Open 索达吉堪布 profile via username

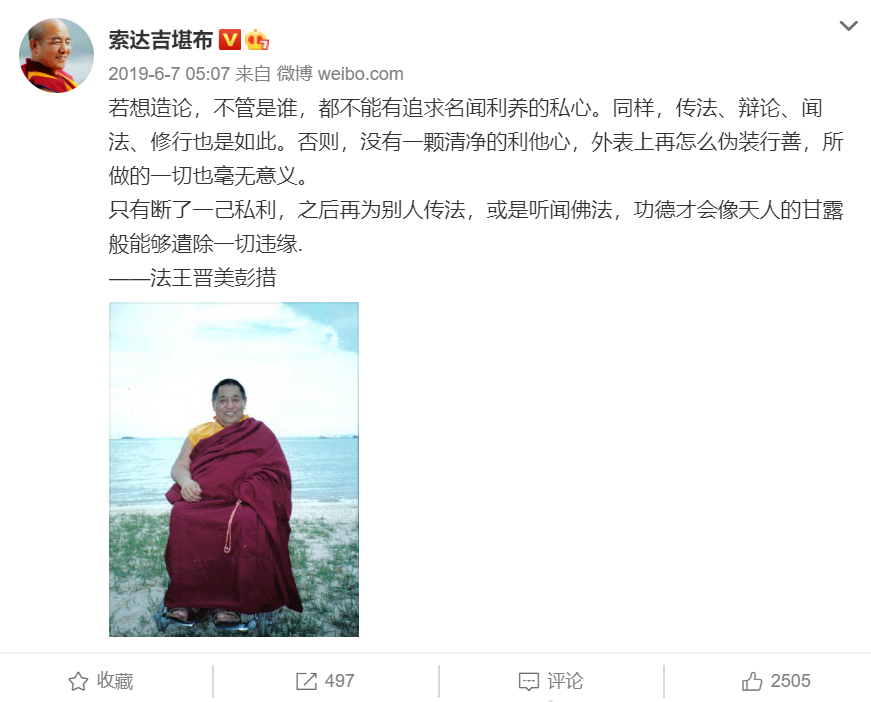click(161, 40)
